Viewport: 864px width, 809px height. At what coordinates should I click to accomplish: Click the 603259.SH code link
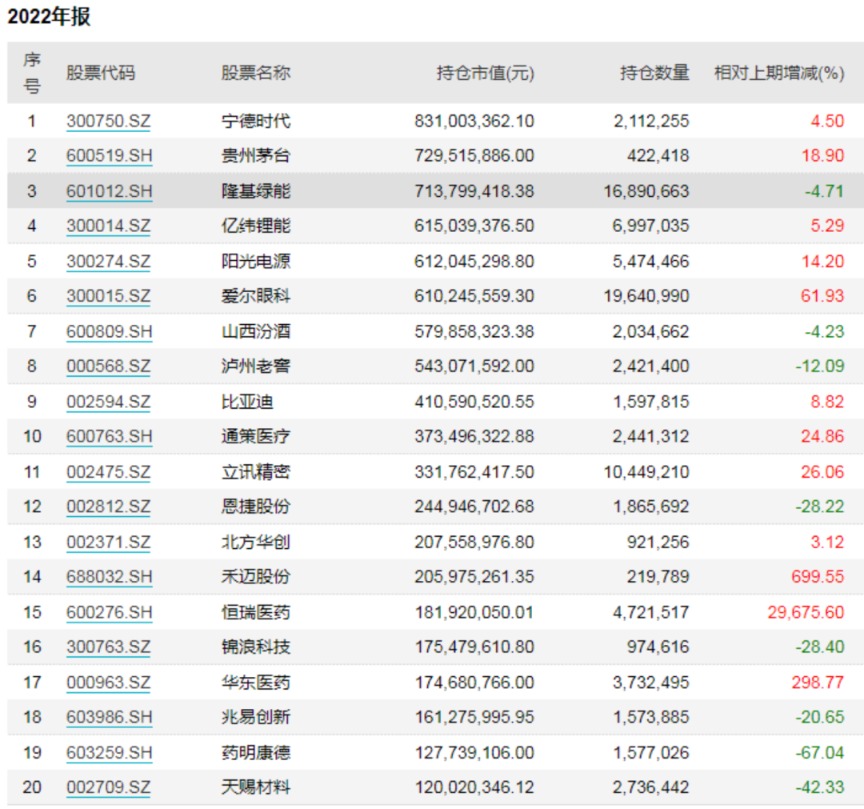[108, 752]
